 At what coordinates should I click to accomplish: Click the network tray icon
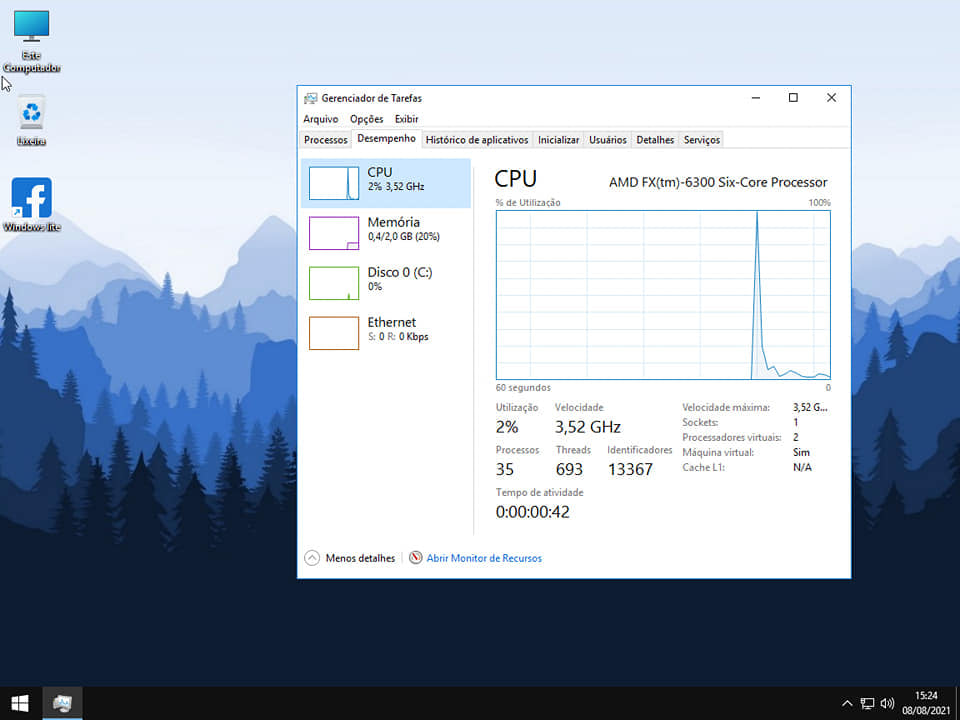point(867,703)
